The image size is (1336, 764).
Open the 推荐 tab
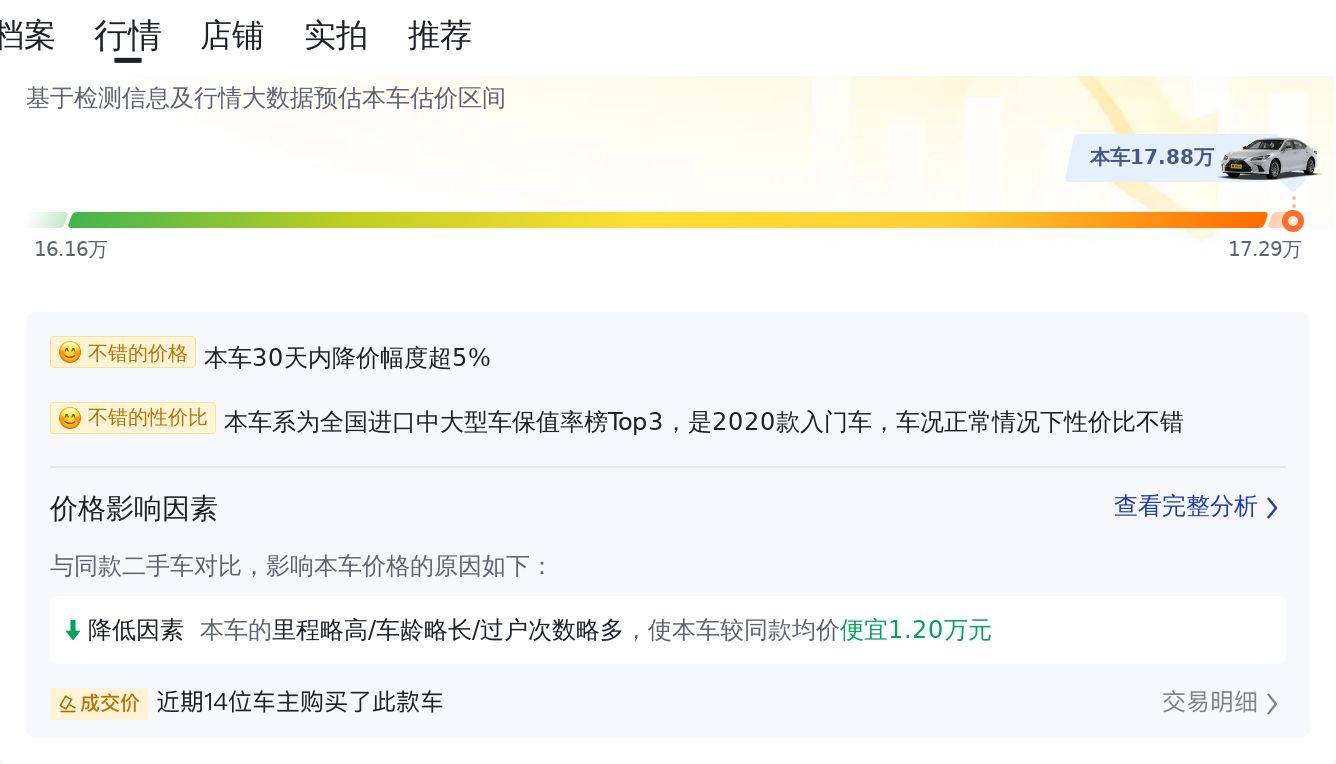click(x=440, y=36)
